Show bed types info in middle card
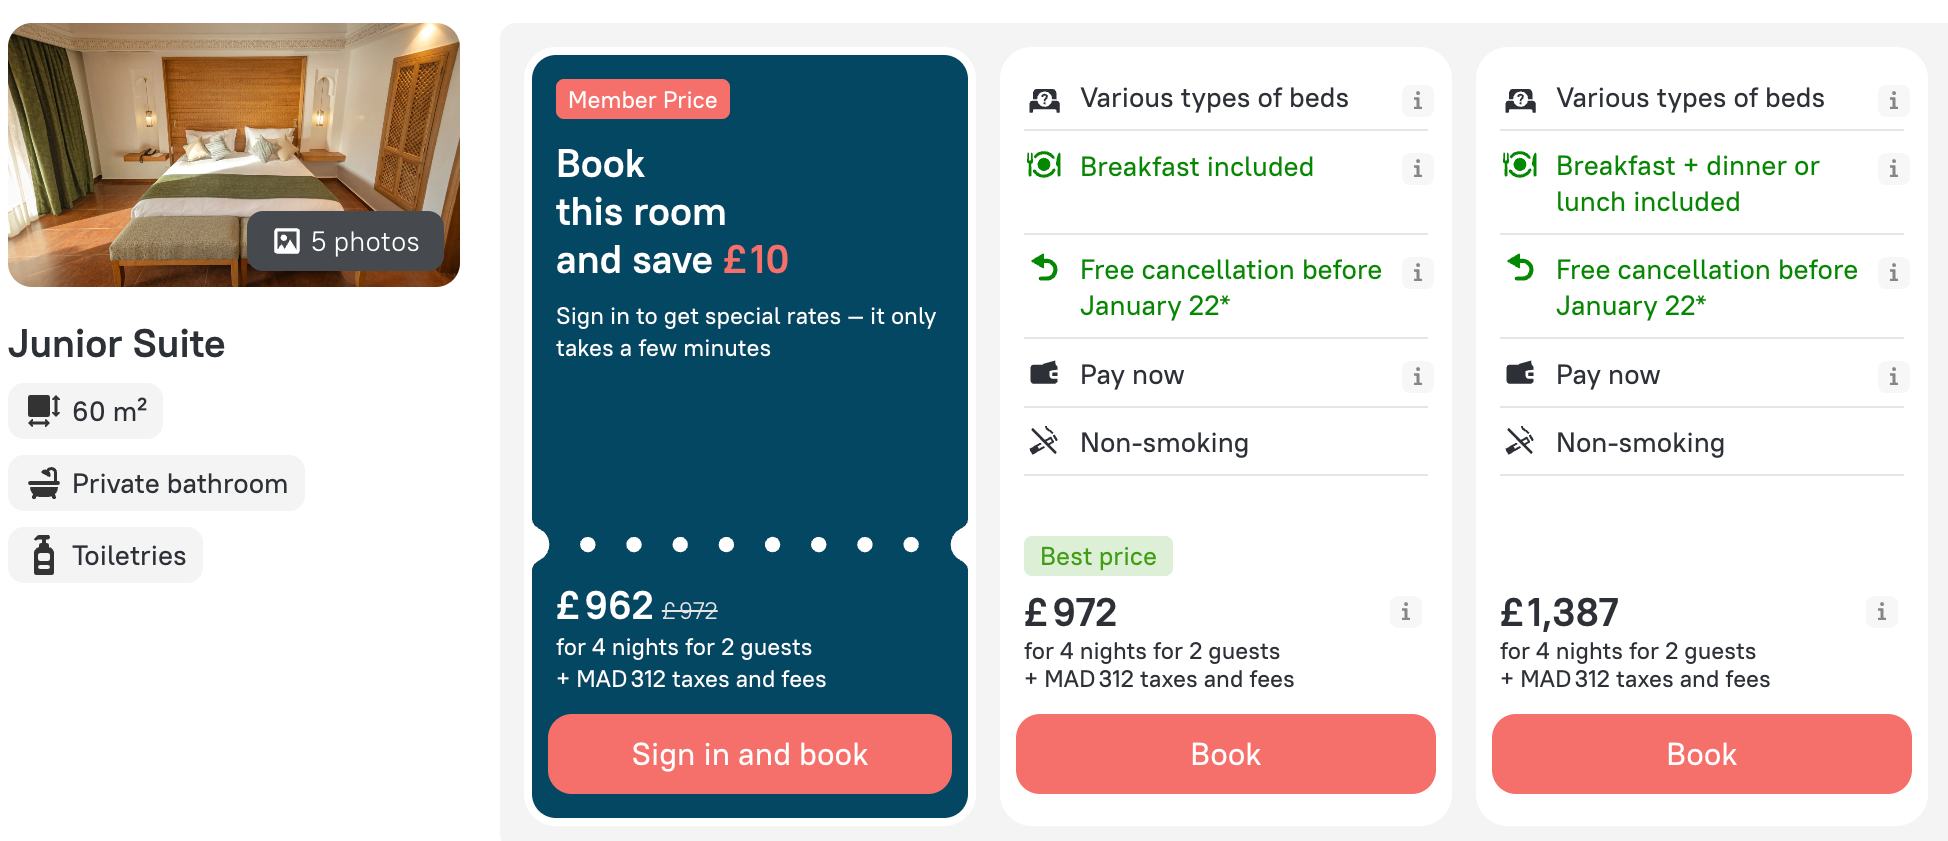Image resolution: width=1948 pixels, height=841 pixels. [x=1417, y=101]
